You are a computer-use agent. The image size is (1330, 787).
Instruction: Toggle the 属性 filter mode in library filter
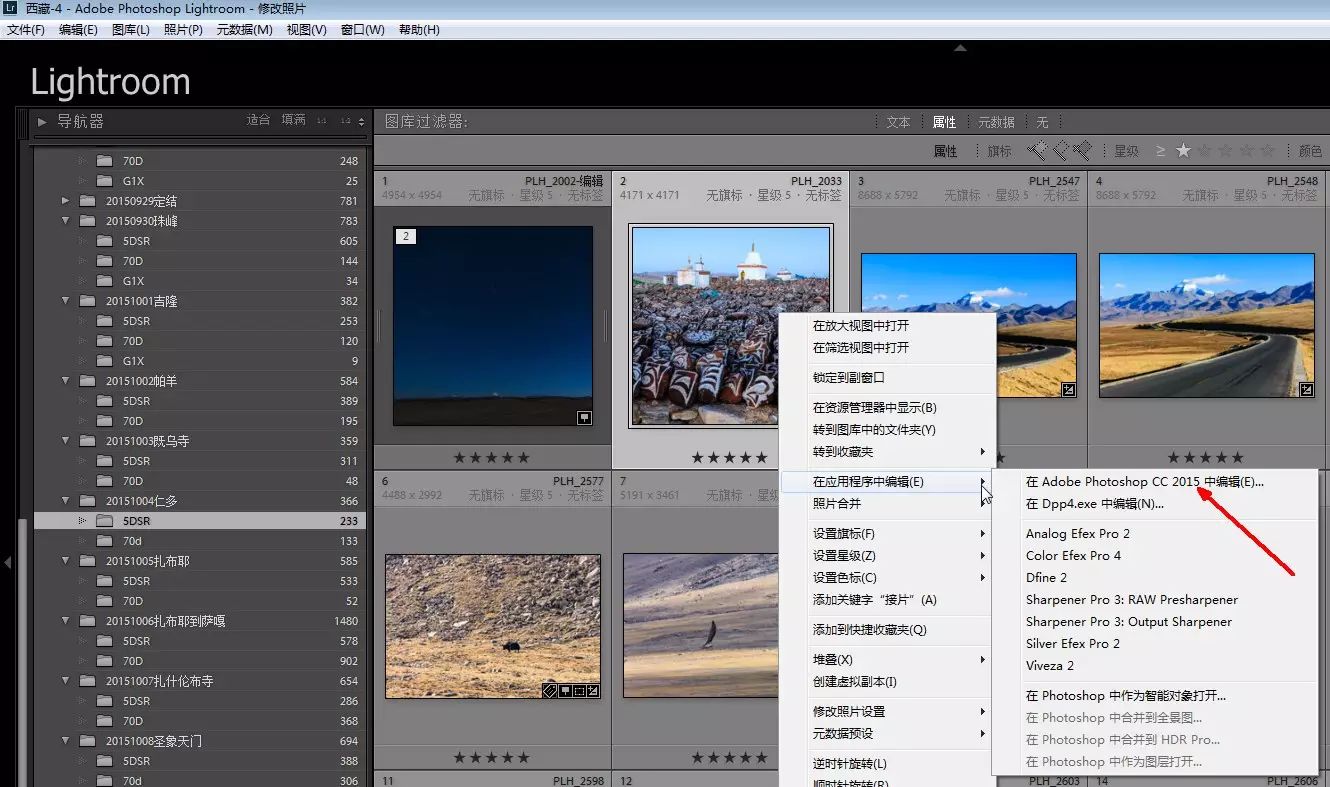(944, 122)
